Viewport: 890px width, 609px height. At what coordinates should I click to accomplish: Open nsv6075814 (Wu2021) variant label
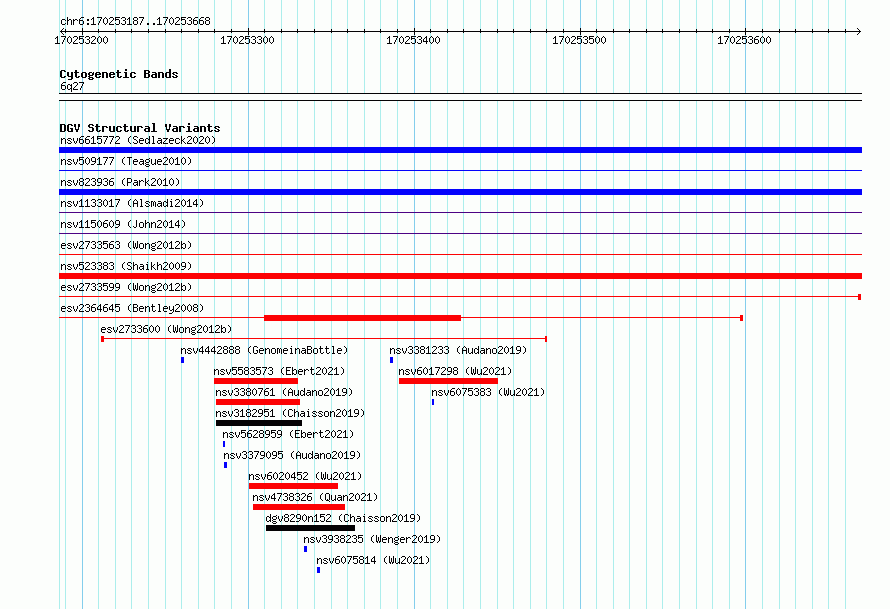(x=373, y=560)
